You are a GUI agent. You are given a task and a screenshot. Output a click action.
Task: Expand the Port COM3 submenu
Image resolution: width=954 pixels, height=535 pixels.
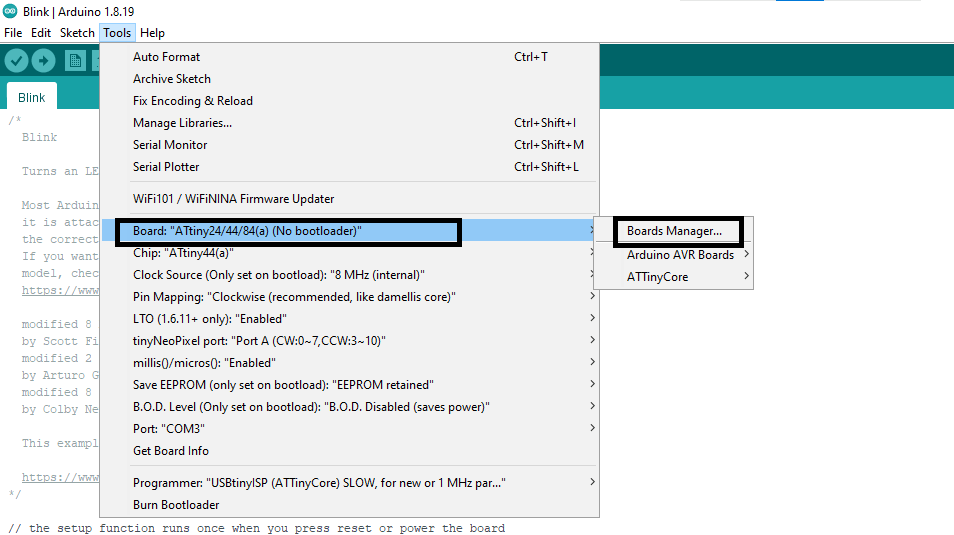click(x=349, y=428)
